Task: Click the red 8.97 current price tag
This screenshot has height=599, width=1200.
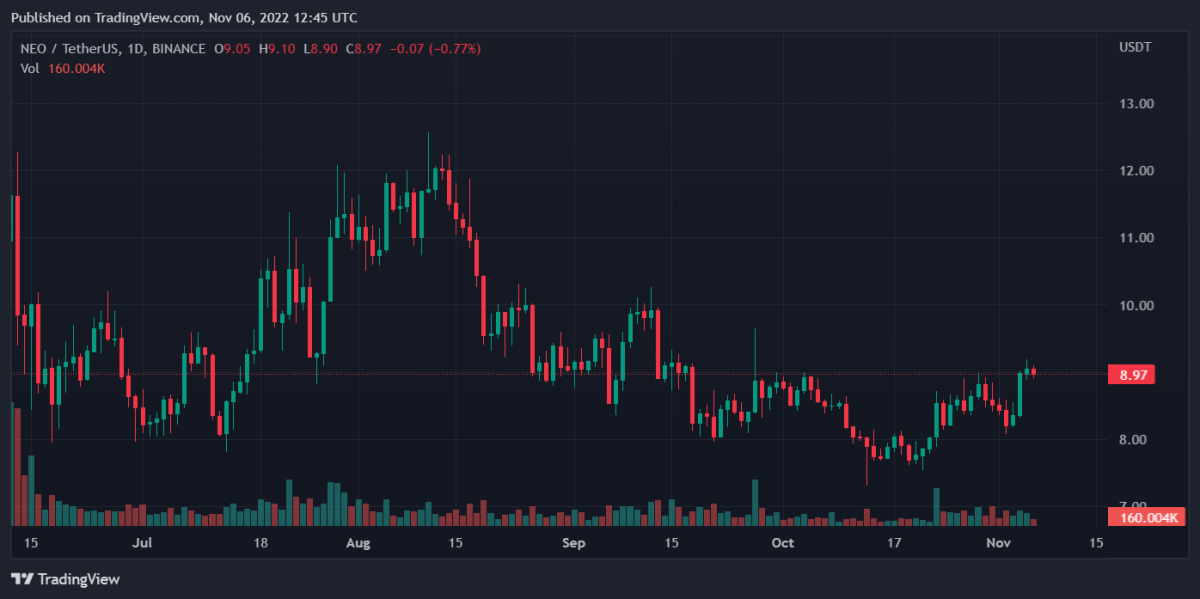Action: point(1132,374)
